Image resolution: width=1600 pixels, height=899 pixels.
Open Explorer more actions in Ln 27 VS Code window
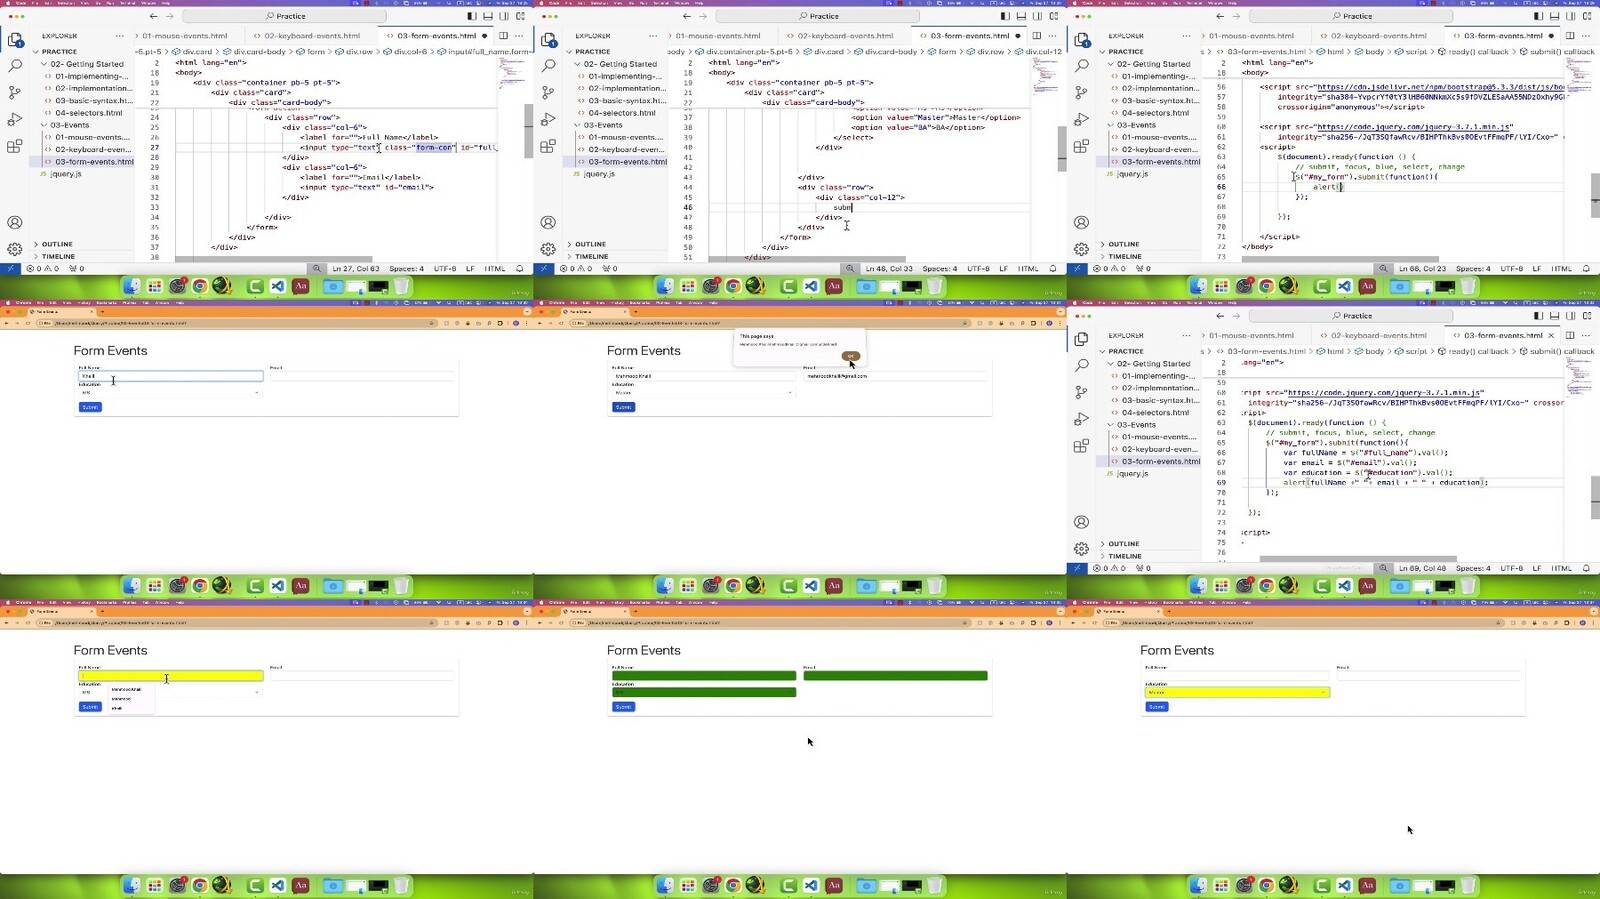[120, 36]
